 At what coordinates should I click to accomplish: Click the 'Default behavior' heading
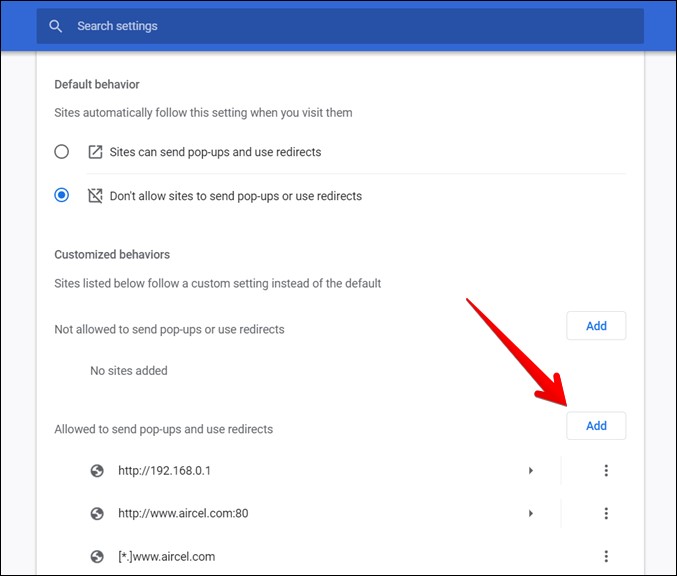pyautogui.click(x=97, y=84)
